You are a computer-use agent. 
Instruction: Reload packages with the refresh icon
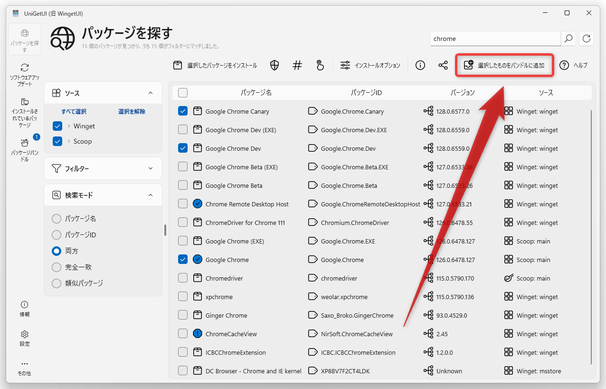coord(586,39)
